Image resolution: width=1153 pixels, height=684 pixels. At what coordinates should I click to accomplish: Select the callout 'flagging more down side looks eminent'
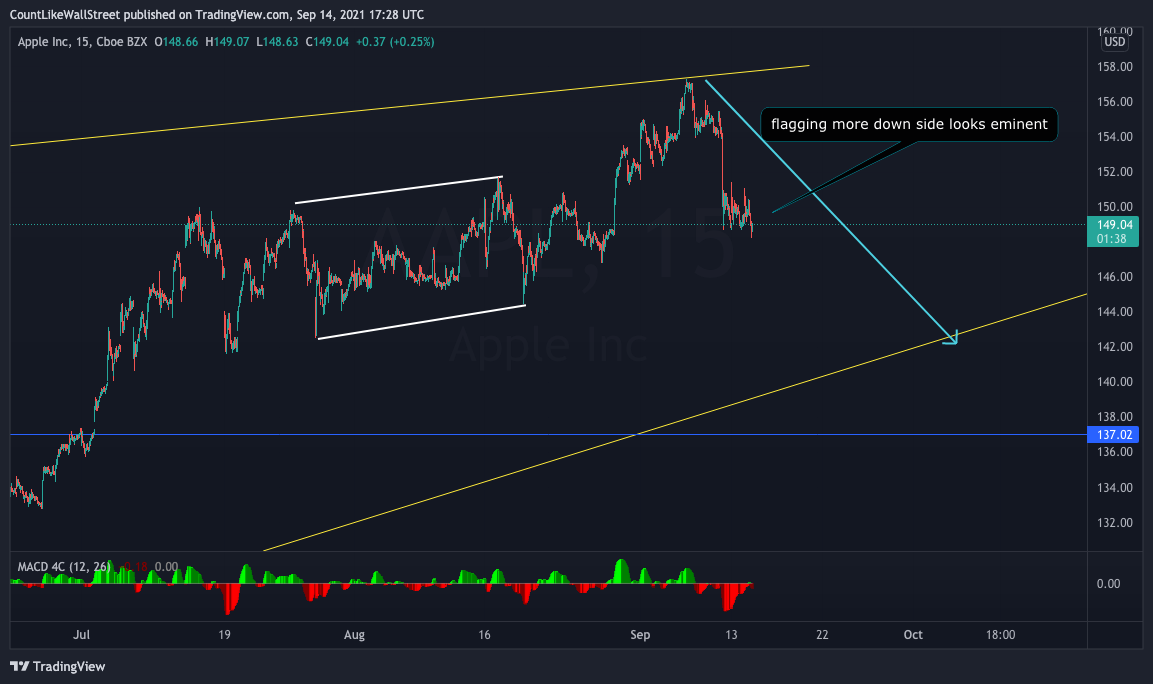(909, 124)
